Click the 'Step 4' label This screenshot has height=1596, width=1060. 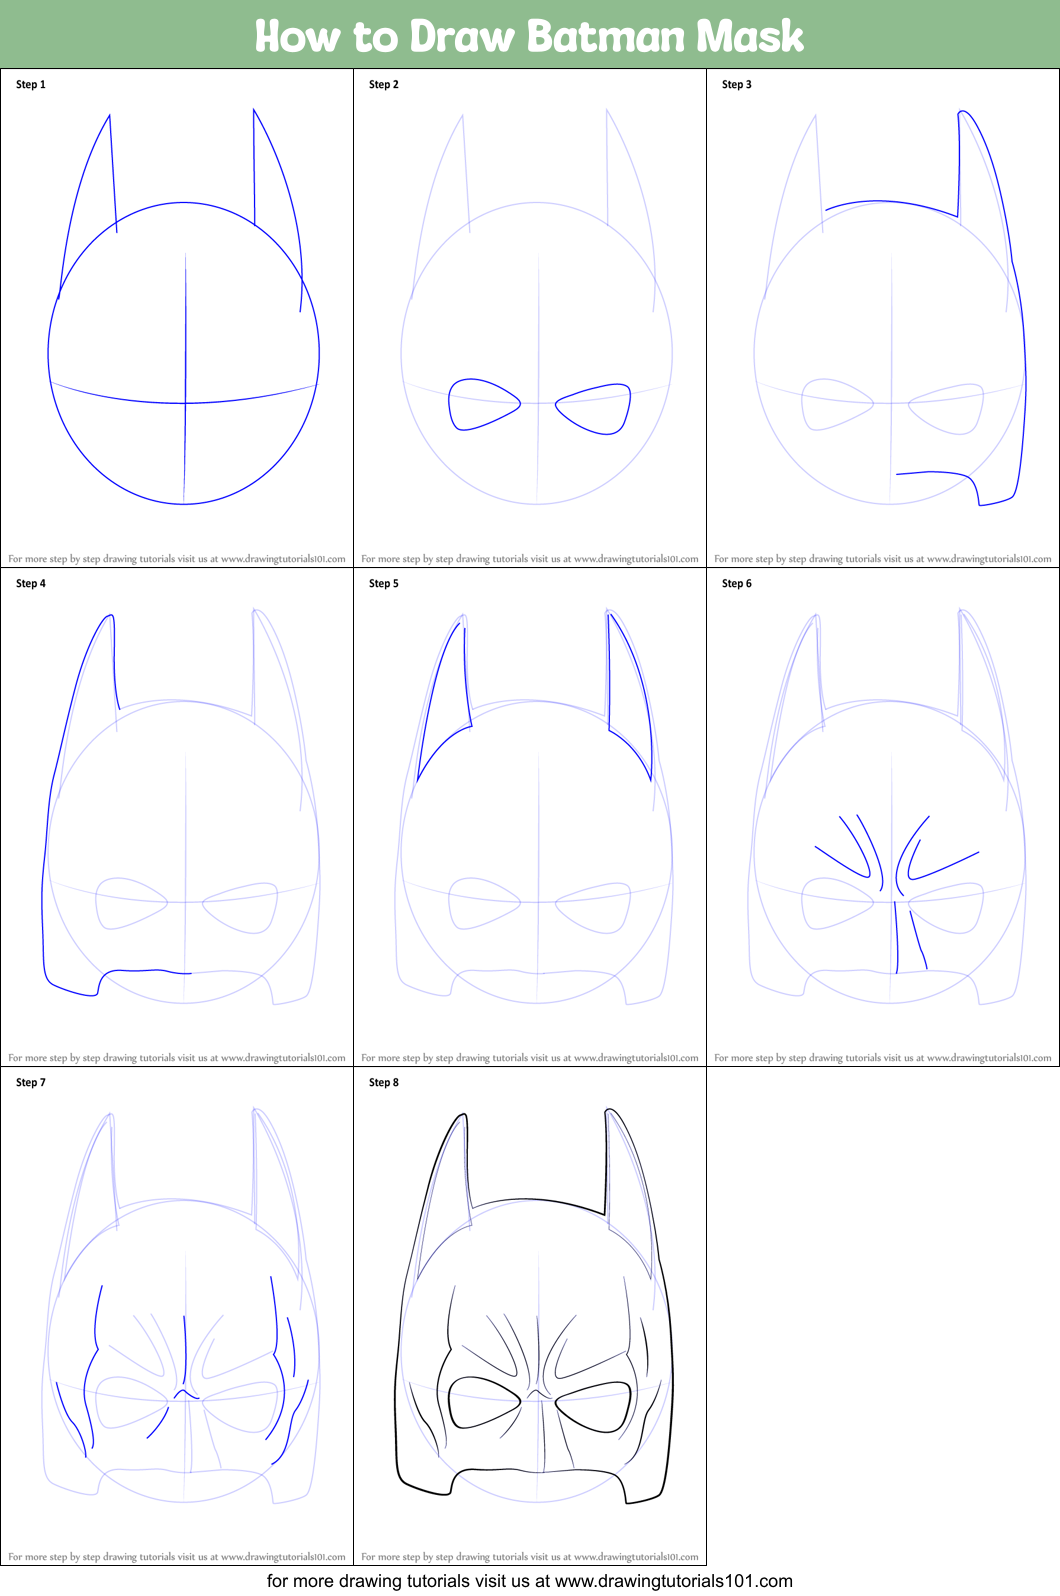coord(31,584)
